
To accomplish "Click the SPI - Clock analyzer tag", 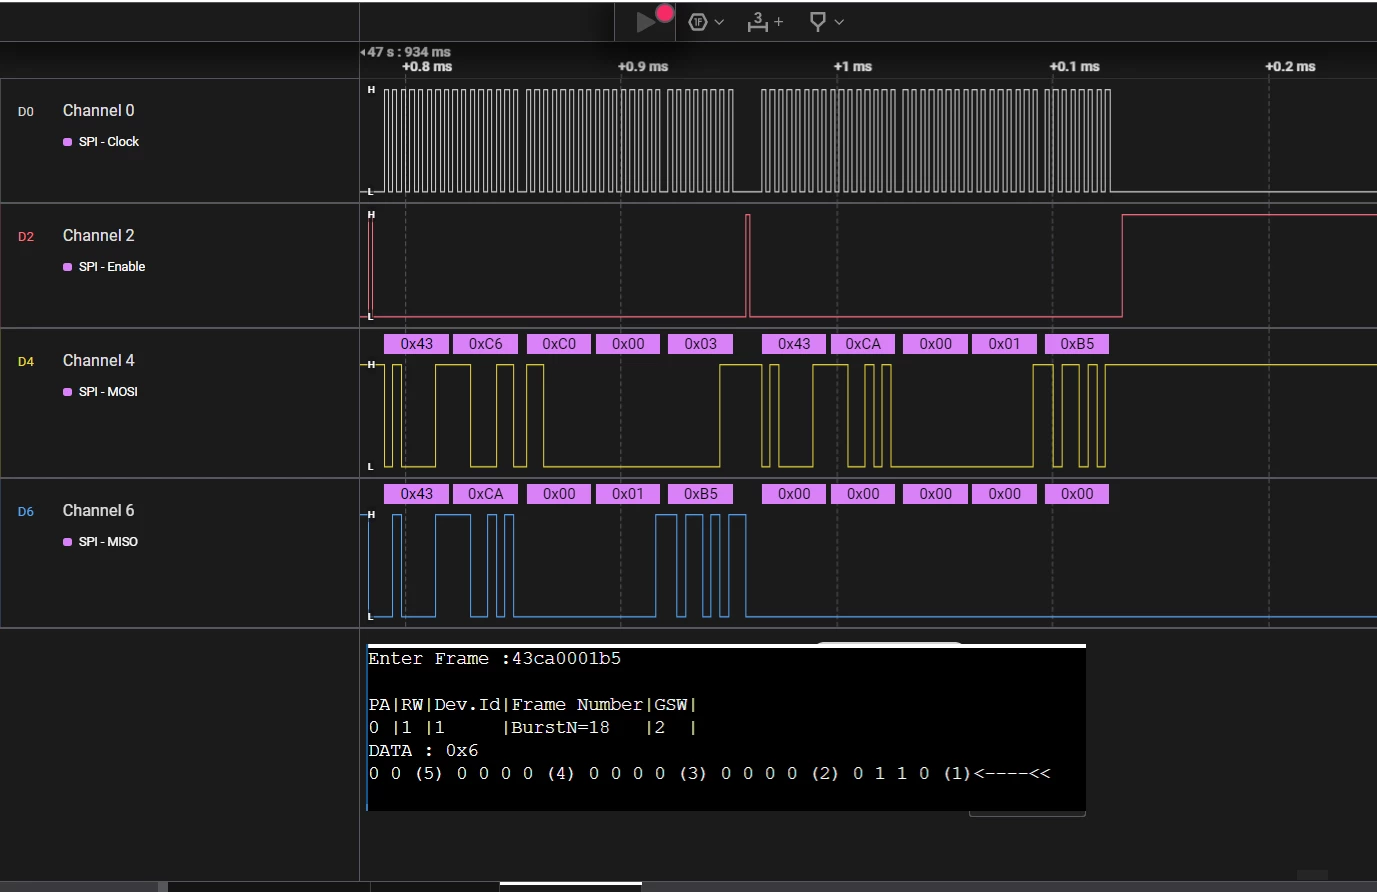I will coord(108,142).
